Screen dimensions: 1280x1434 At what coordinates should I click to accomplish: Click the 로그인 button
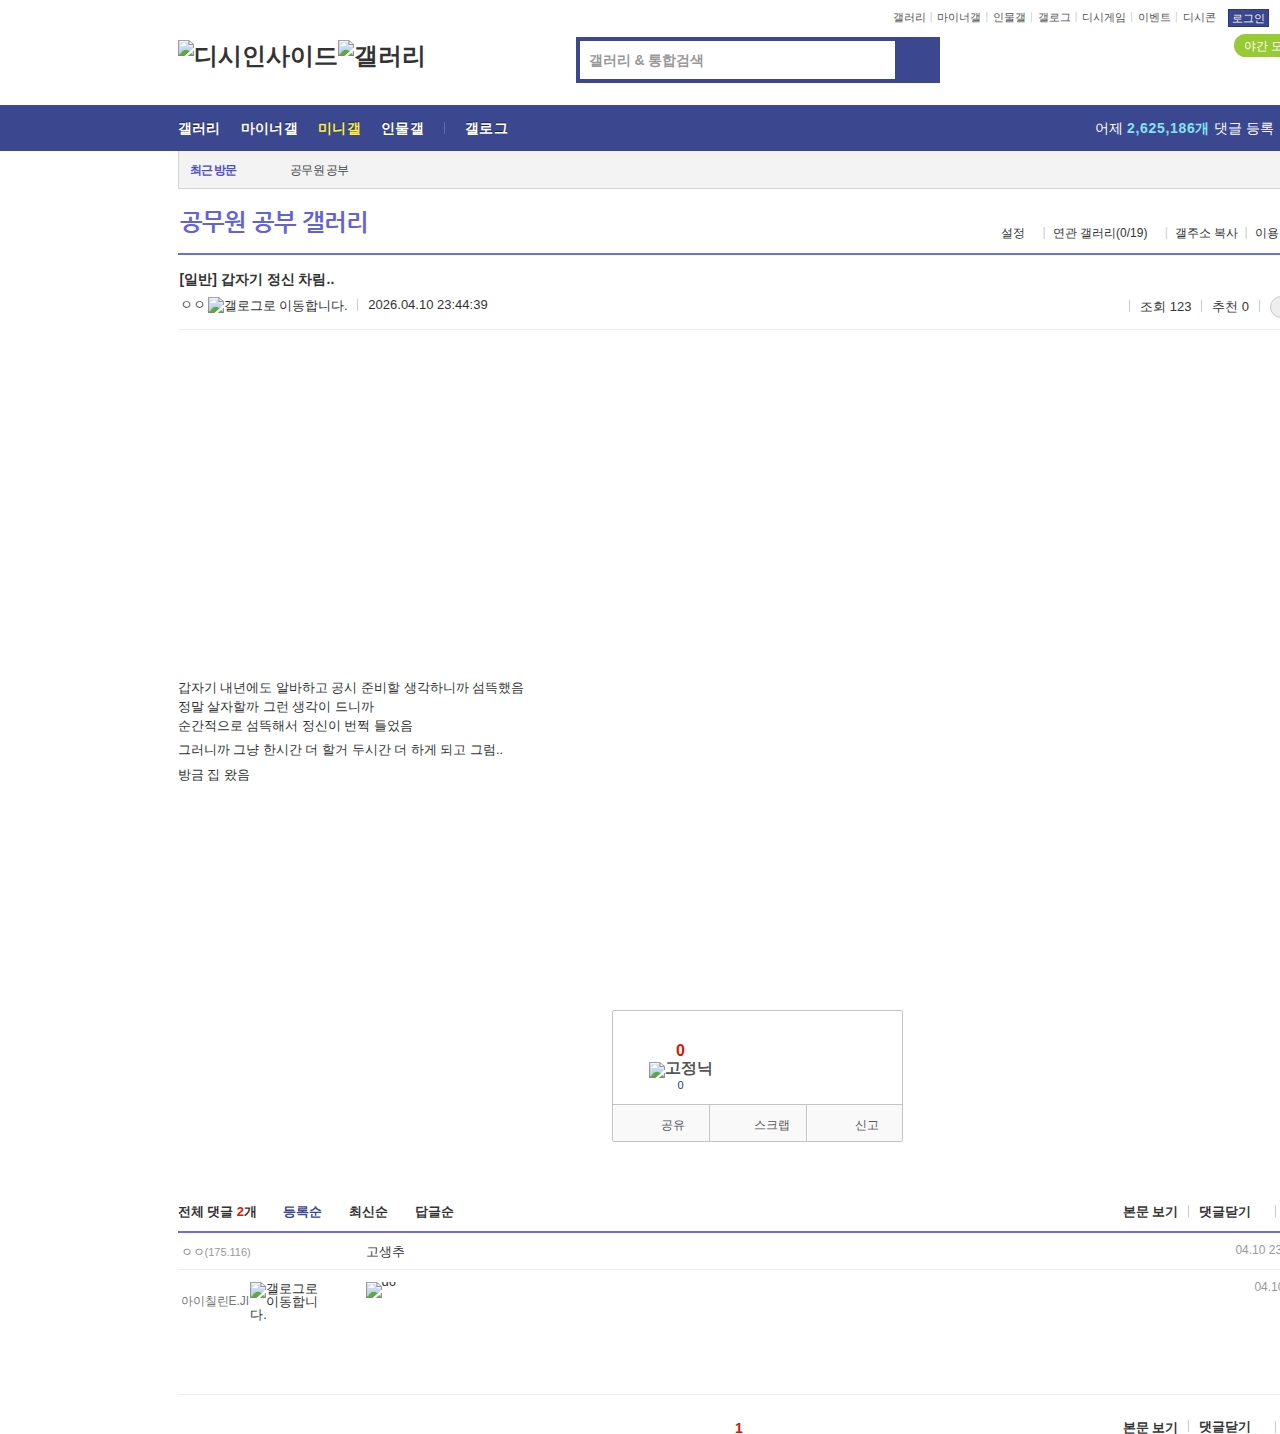click(x=1248, y=18)
